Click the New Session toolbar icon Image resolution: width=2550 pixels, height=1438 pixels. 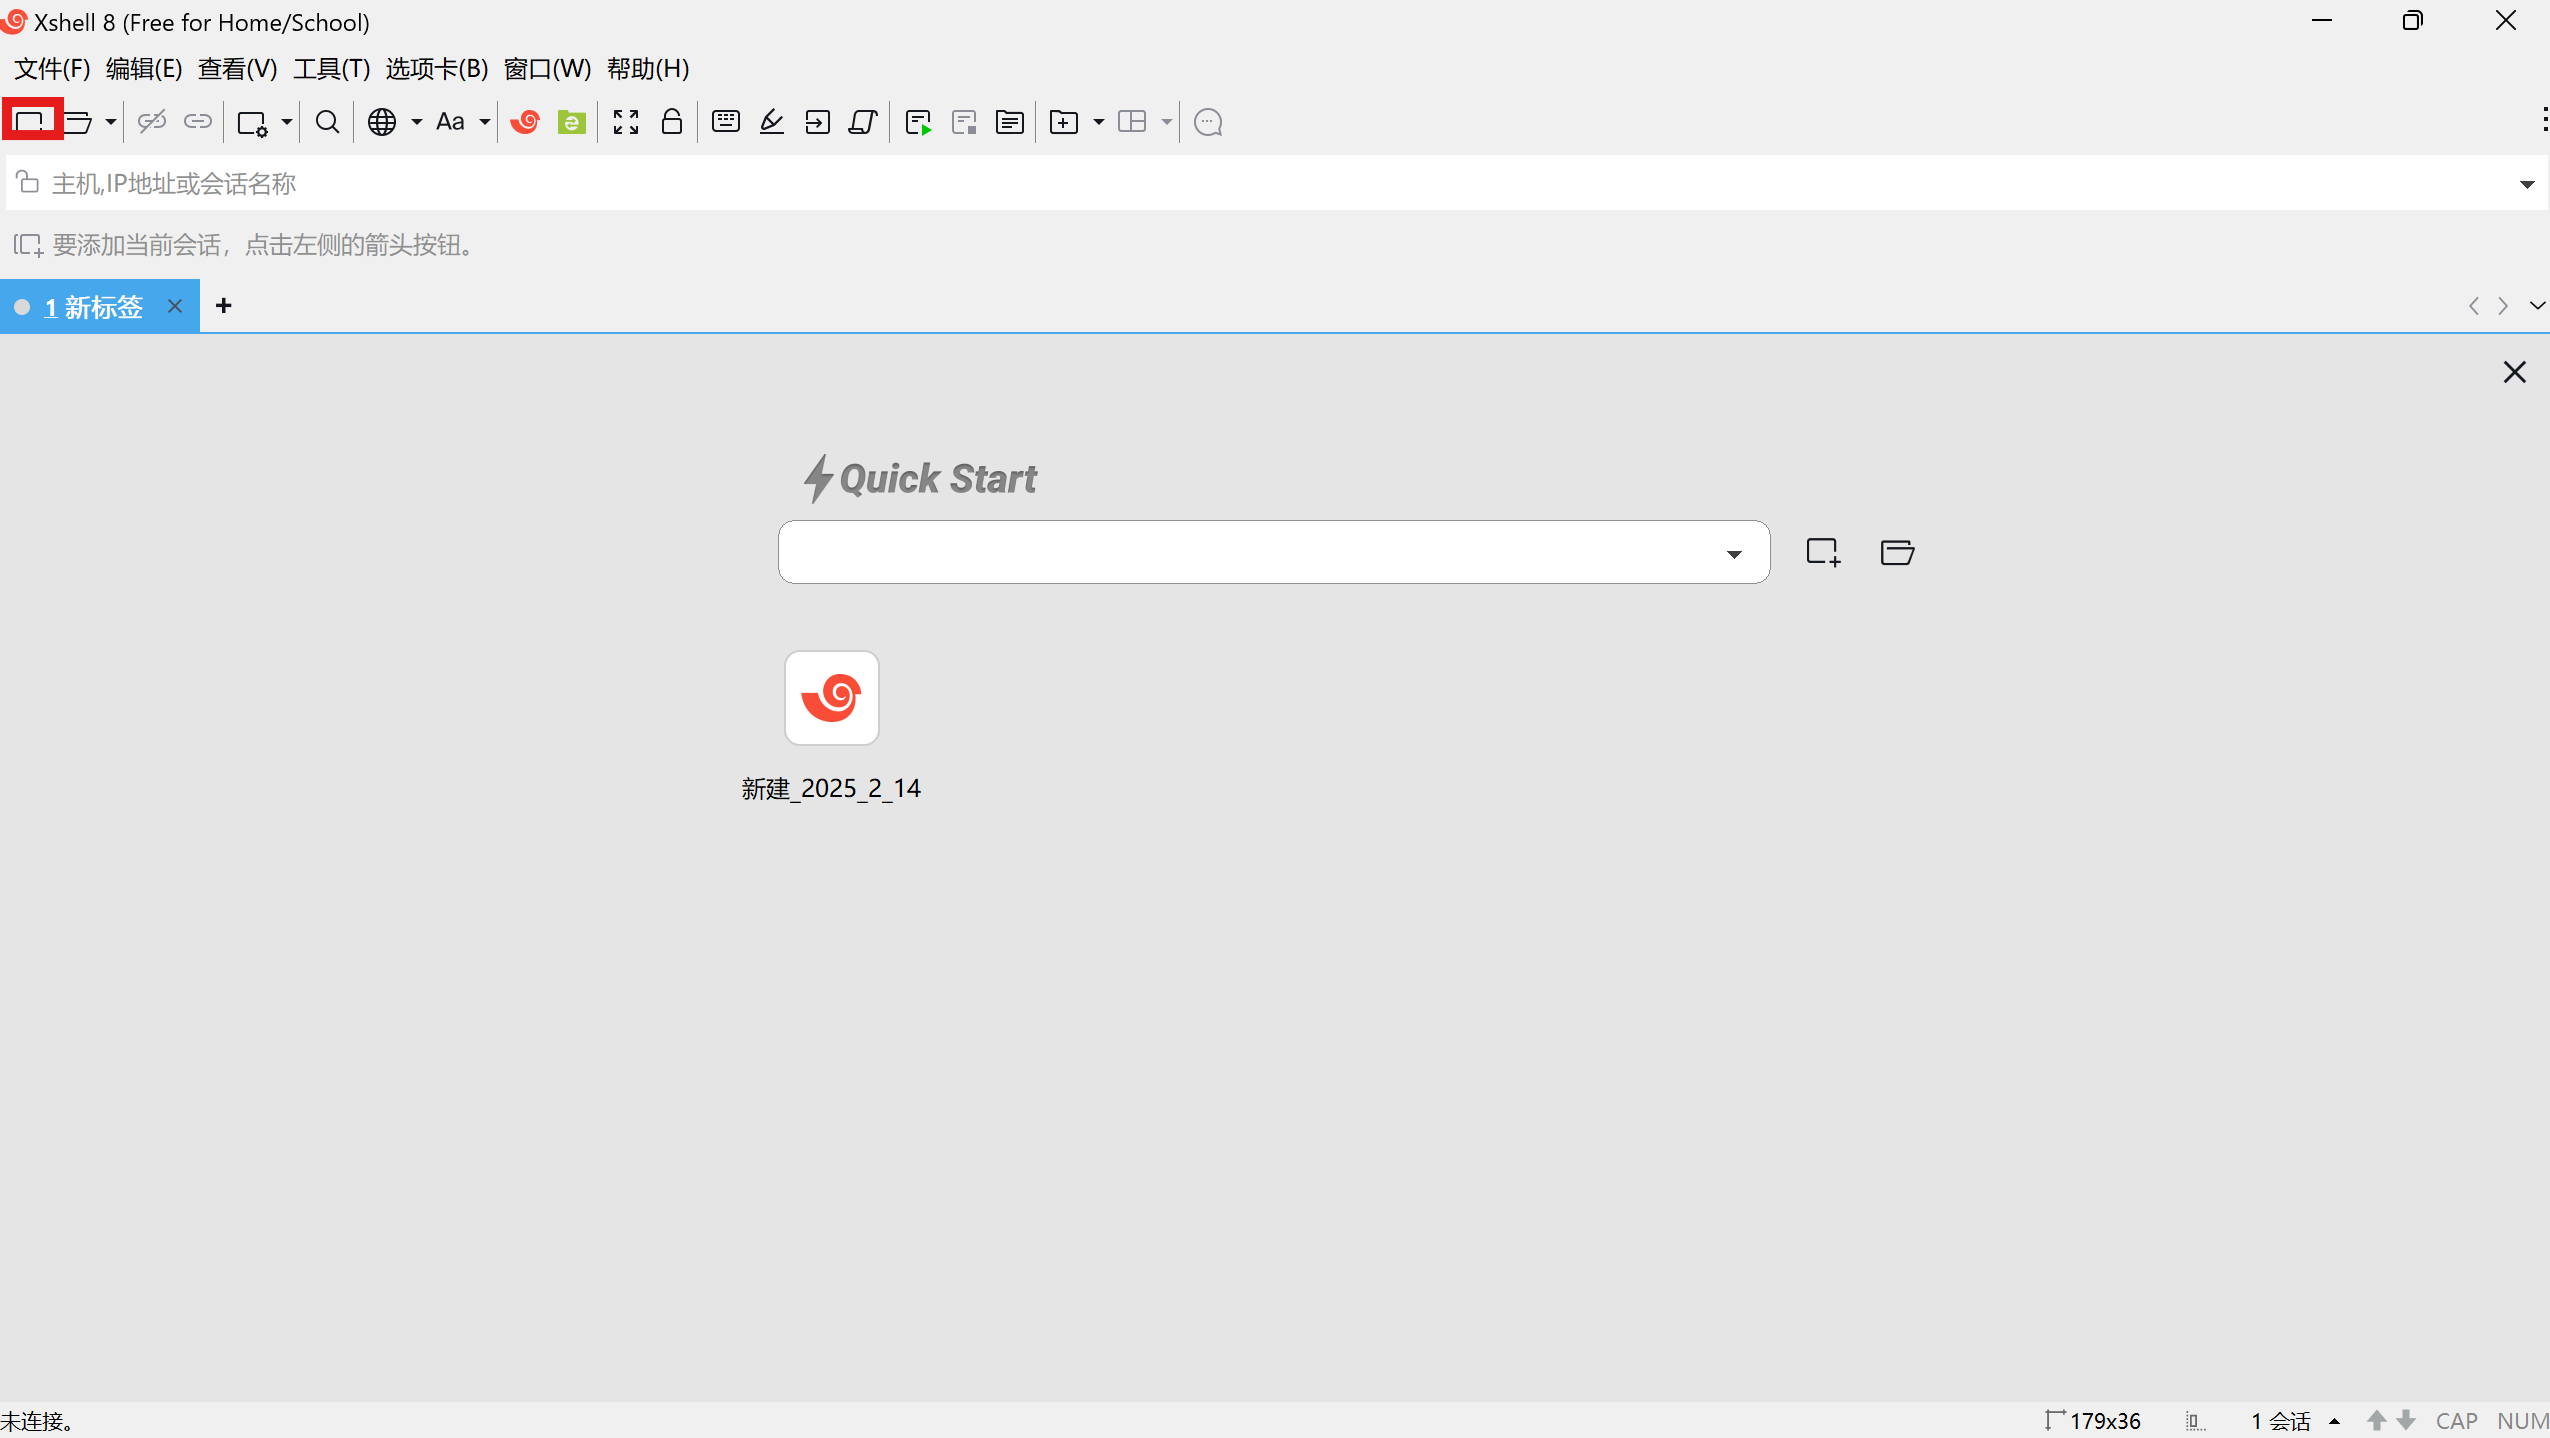pos(31,121)
